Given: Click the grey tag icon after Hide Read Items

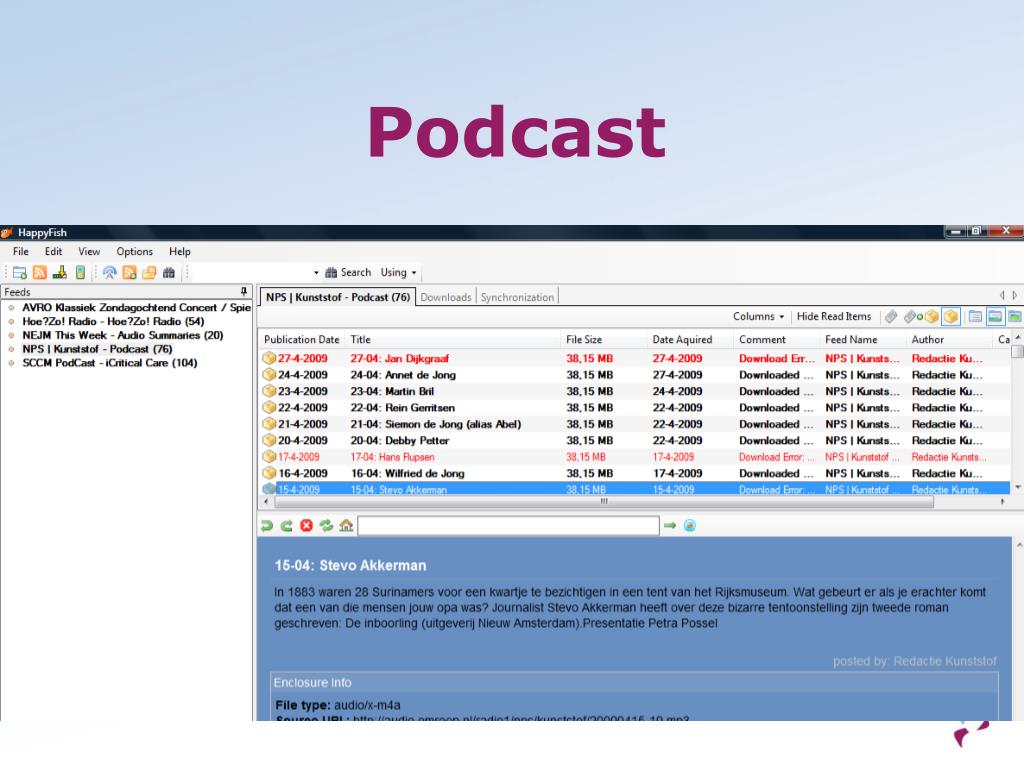Looking at the screenshot, I should (891, 317).
